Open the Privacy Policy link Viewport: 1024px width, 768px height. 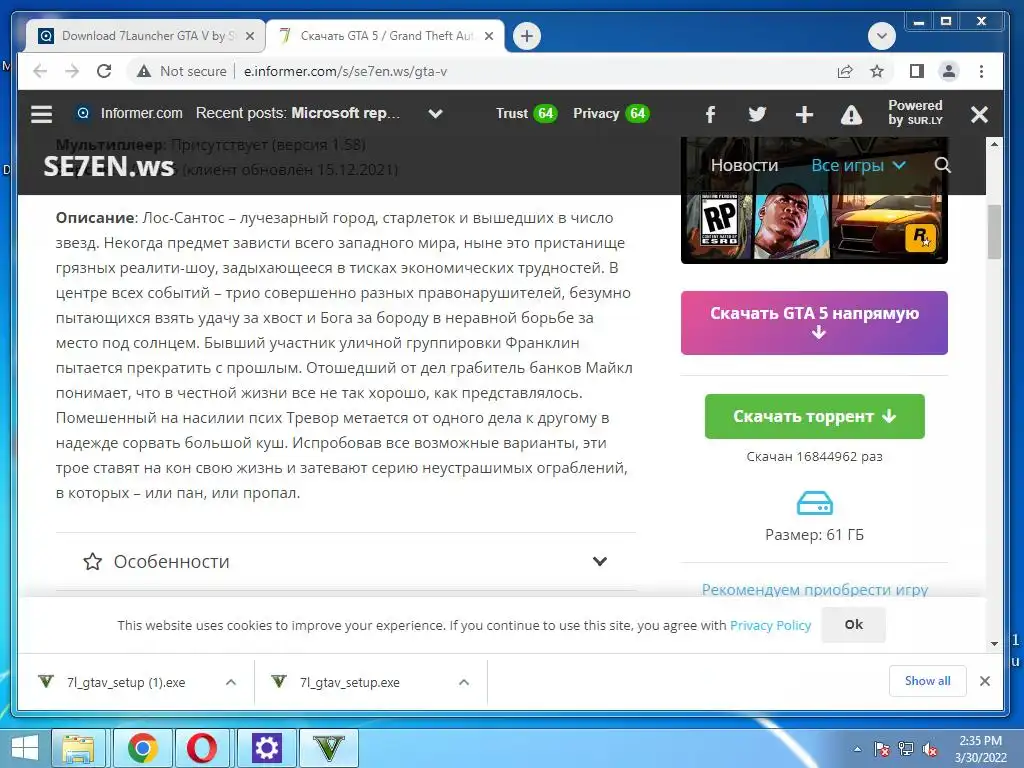(770, 625)
